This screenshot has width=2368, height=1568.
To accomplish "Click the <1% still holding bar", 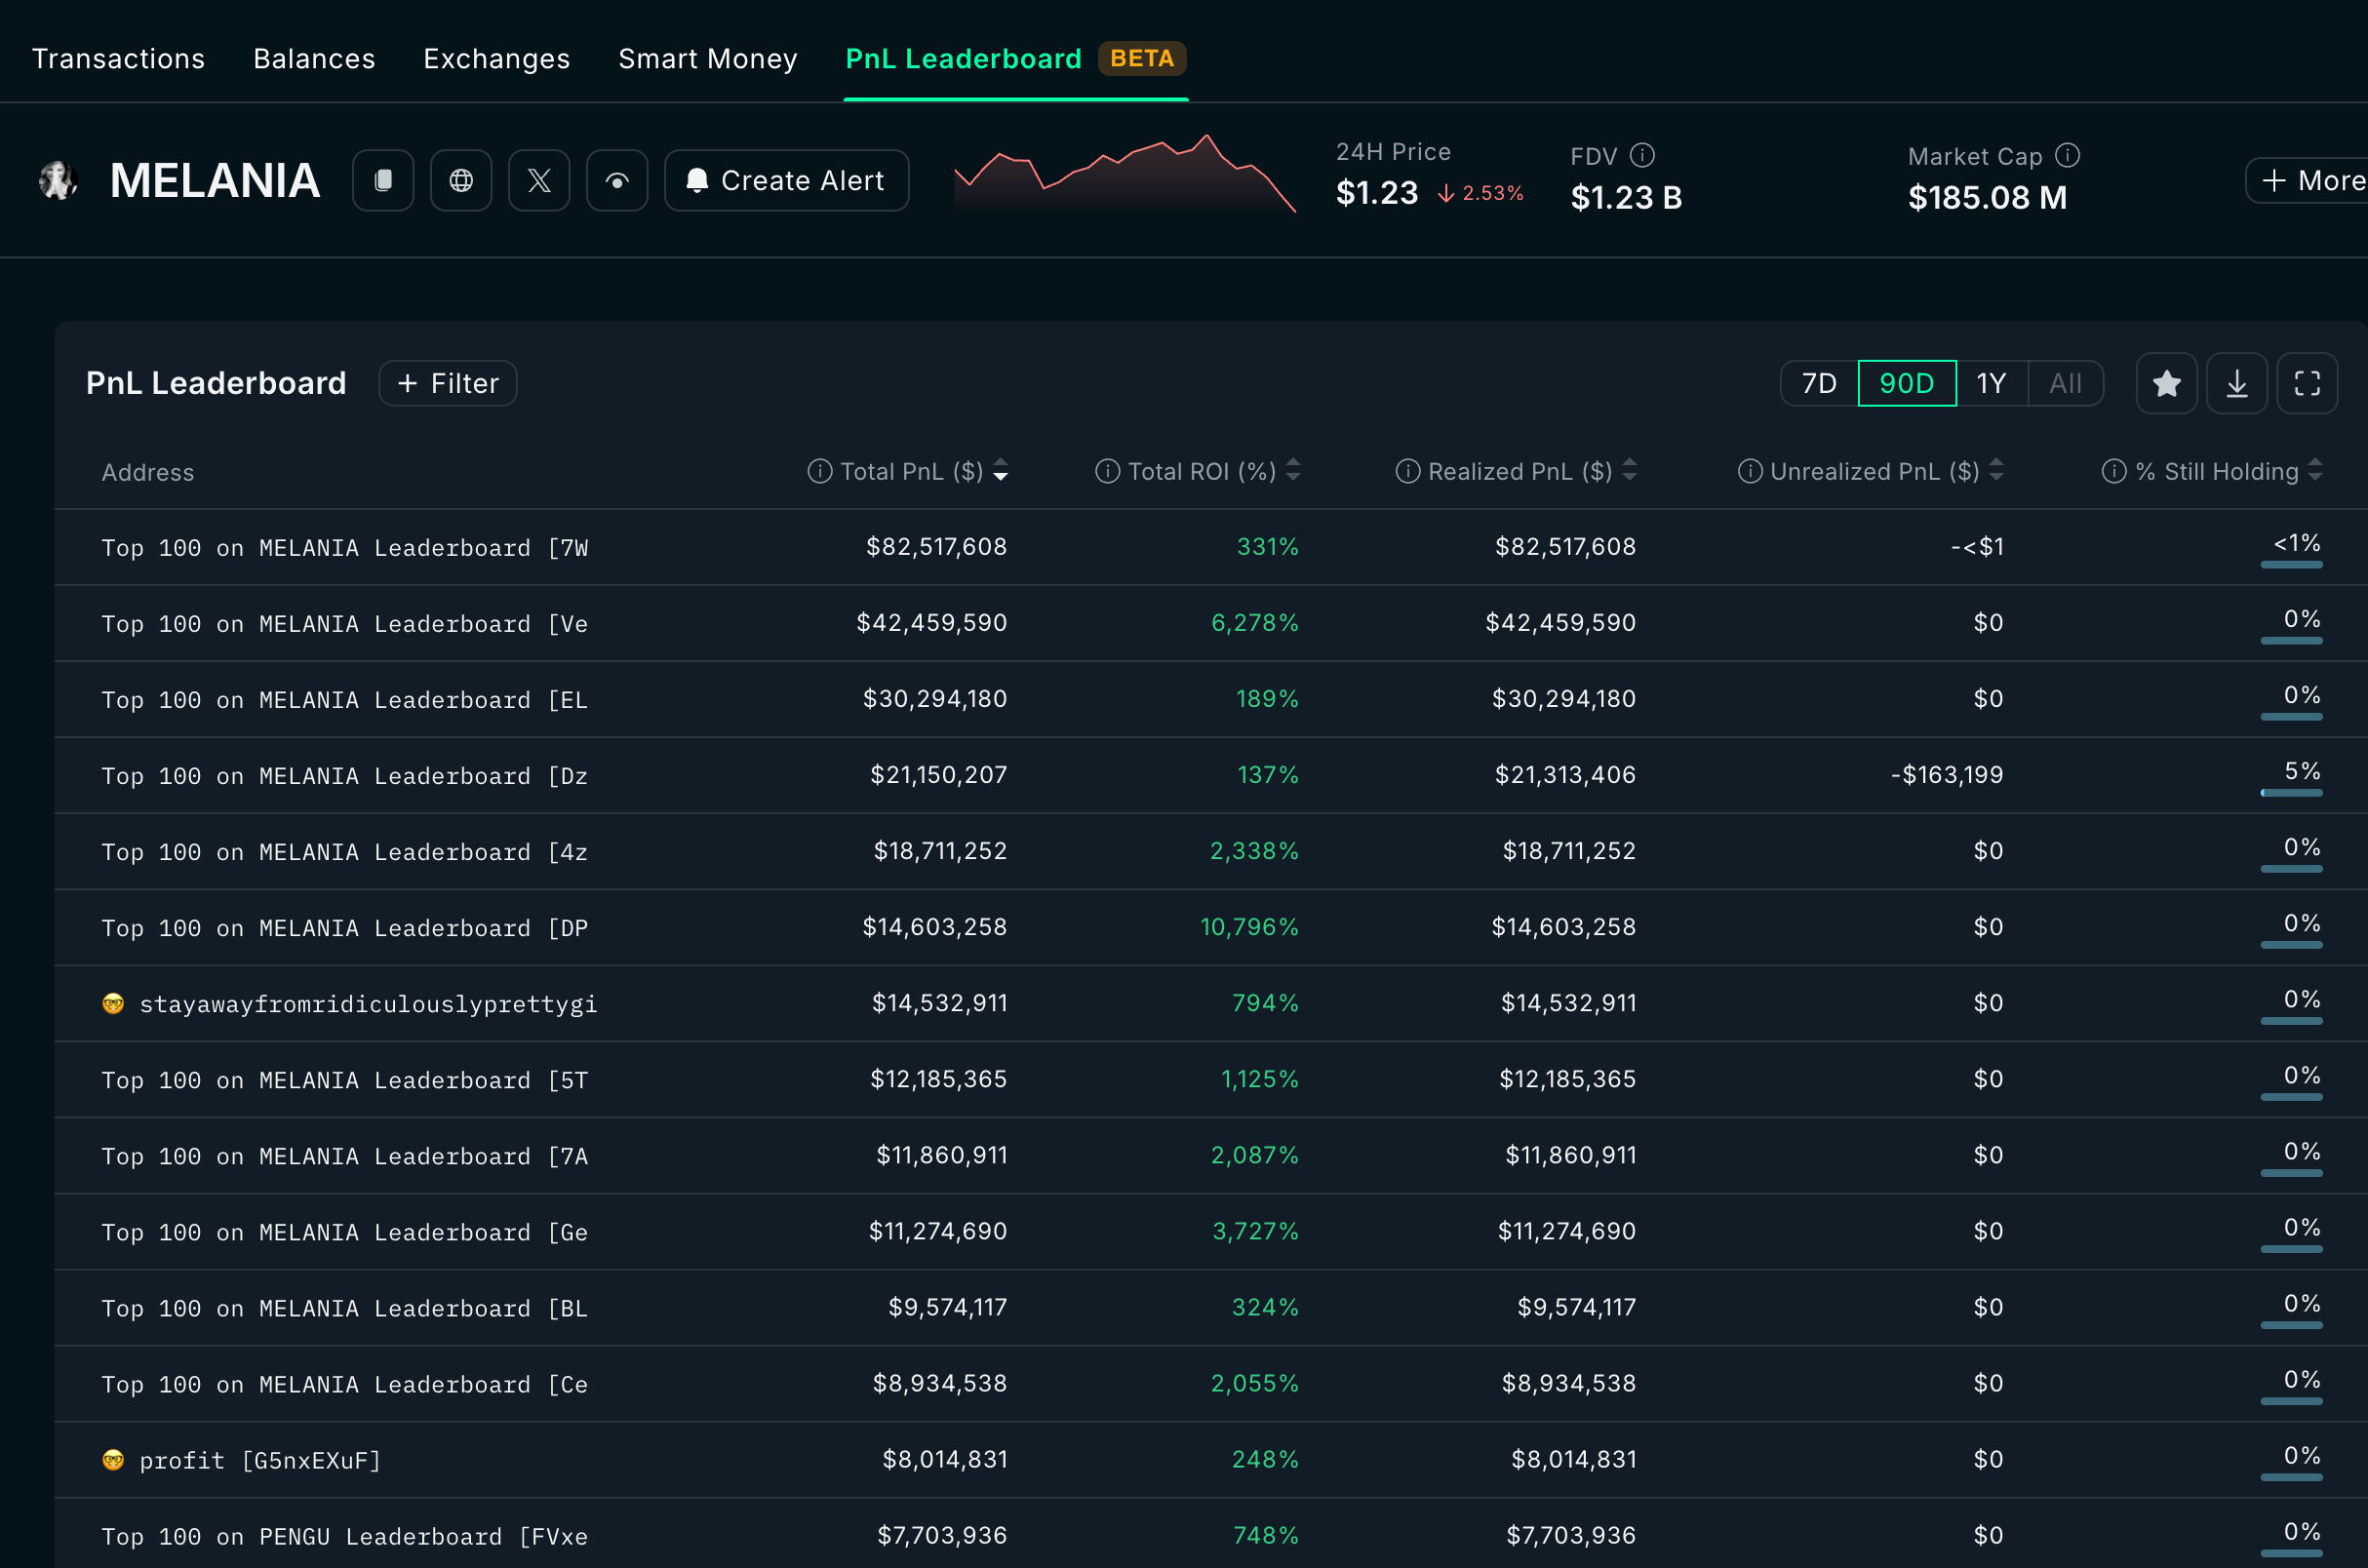I will tap(2291, 565).
